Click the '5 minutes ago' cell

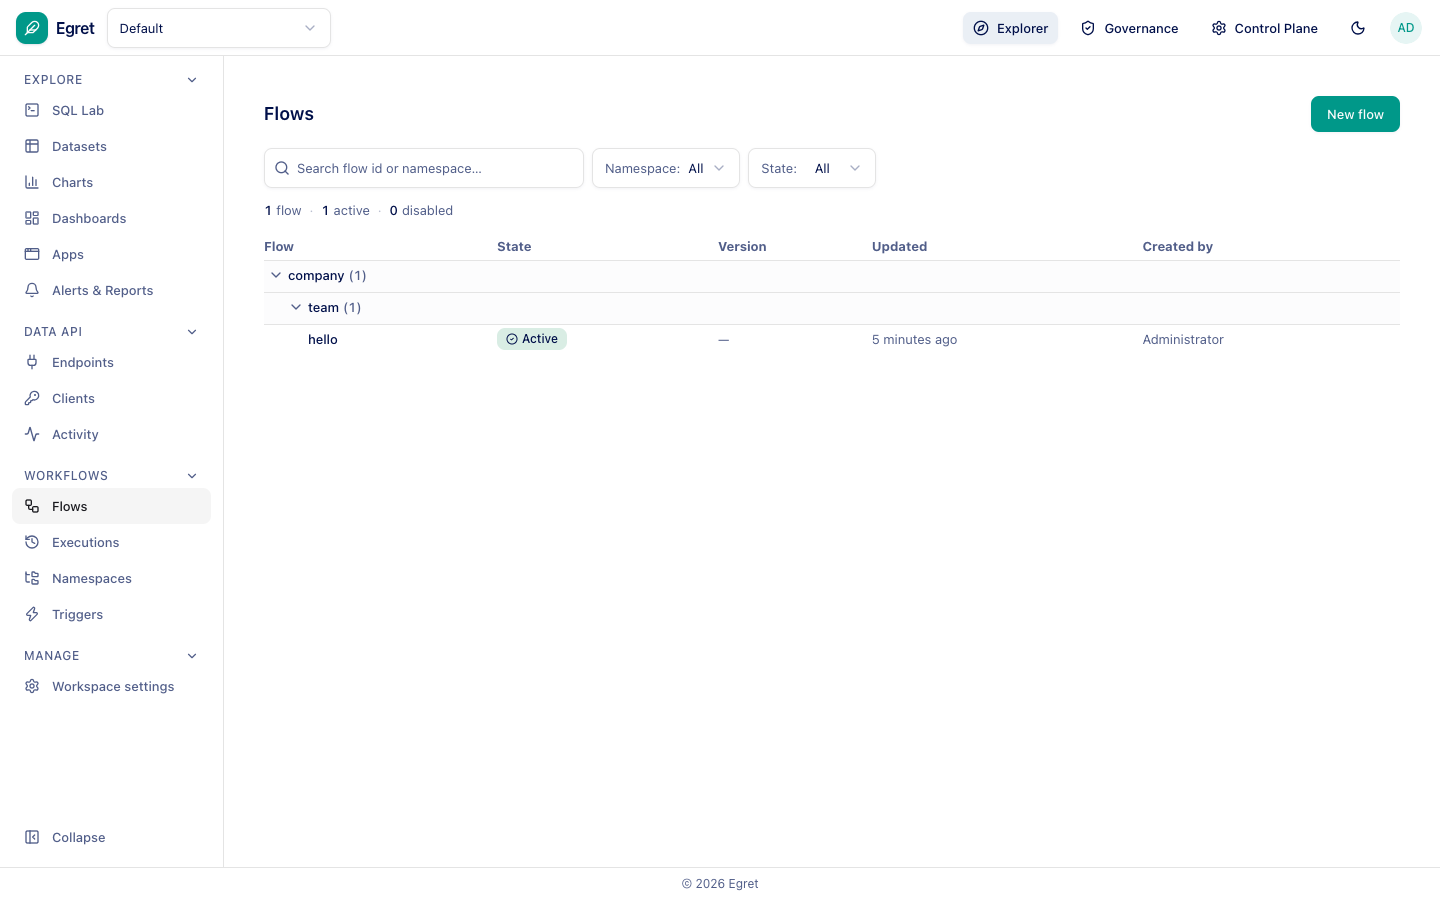pyautogui.click(x=914, y=339)
